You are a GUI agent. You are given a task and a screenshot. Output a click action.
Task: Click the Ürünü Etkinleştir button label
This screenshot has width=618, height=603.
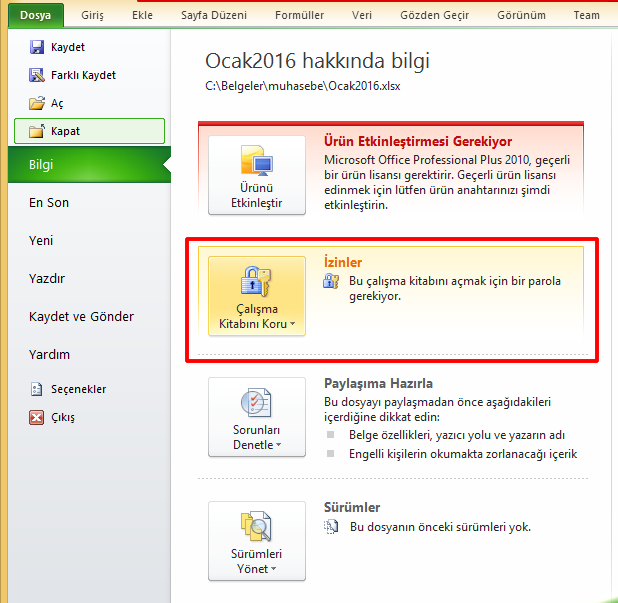click(257, 195)
